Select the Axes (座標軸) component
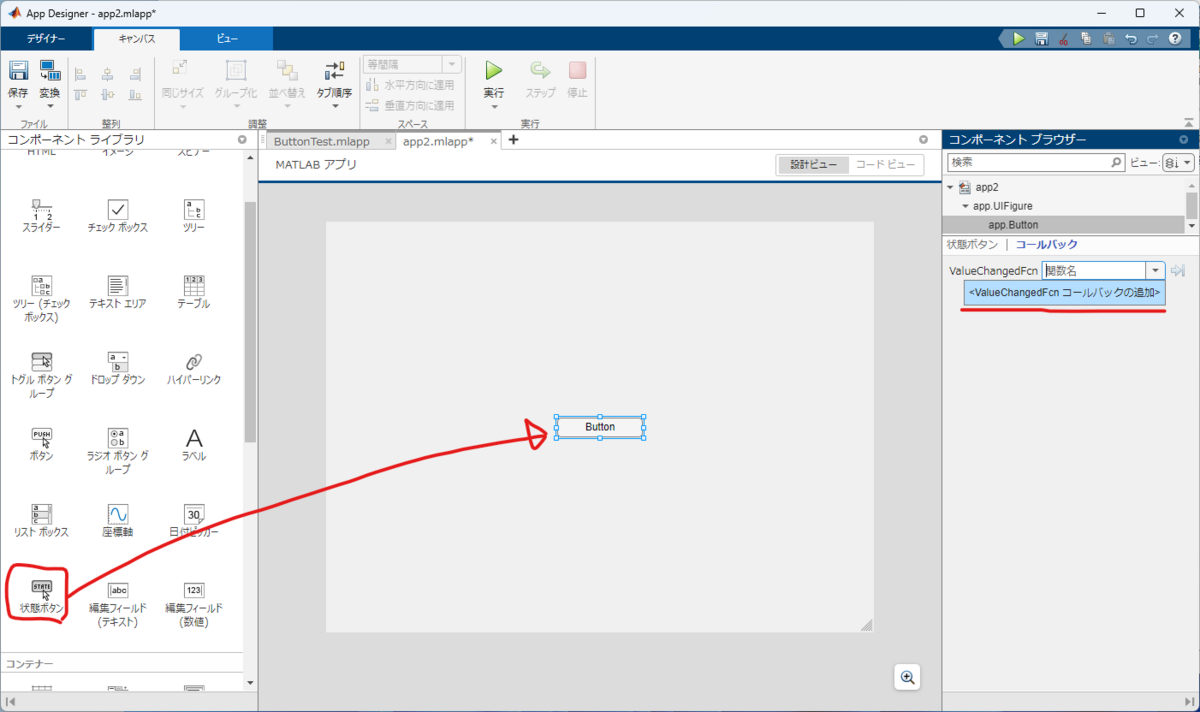The image size is (1200, 712). pos(118,520)
